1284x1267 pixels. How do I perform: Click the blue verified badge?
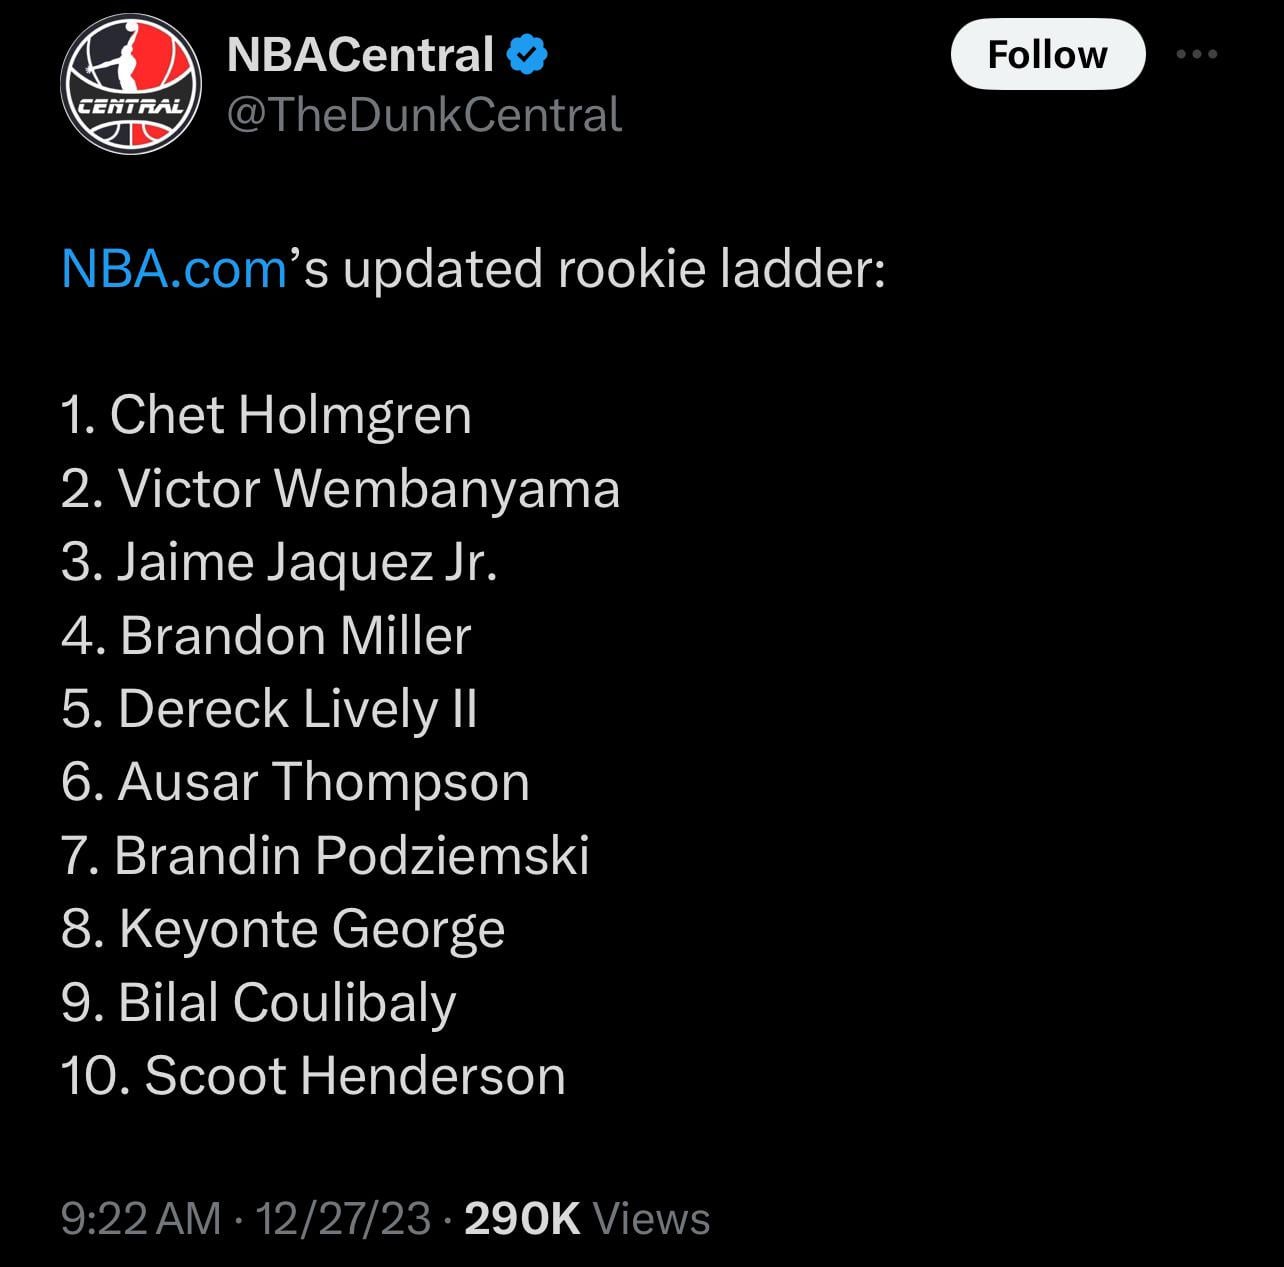(x=528, y=54)
